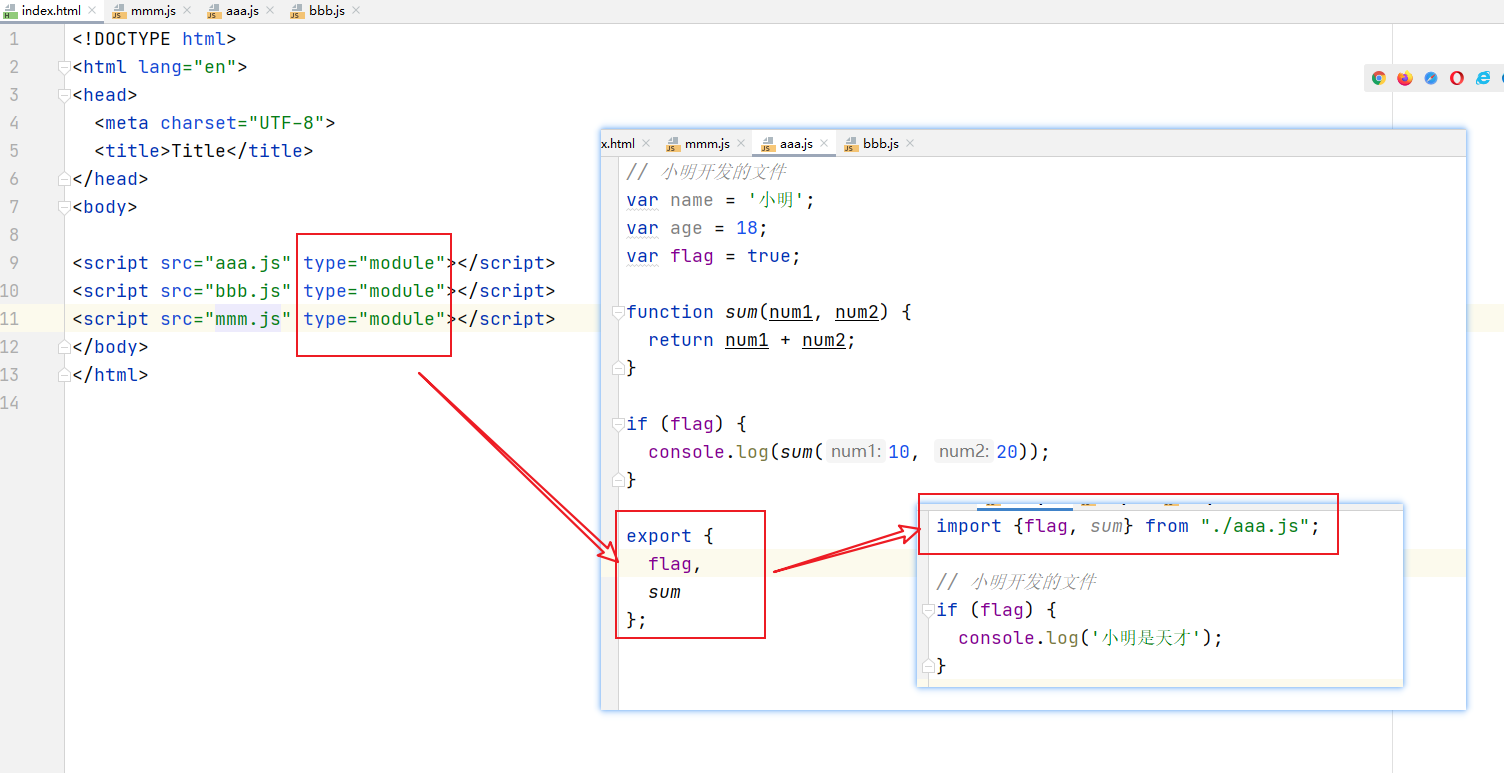Click JS file icon on top bbb.js tab

297,11
